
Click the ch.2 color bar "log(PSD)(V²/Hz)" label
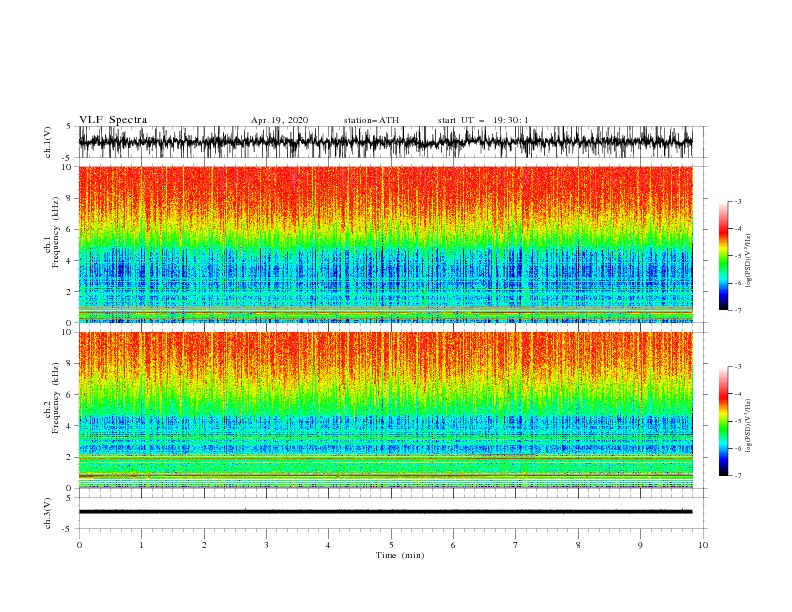749,425
